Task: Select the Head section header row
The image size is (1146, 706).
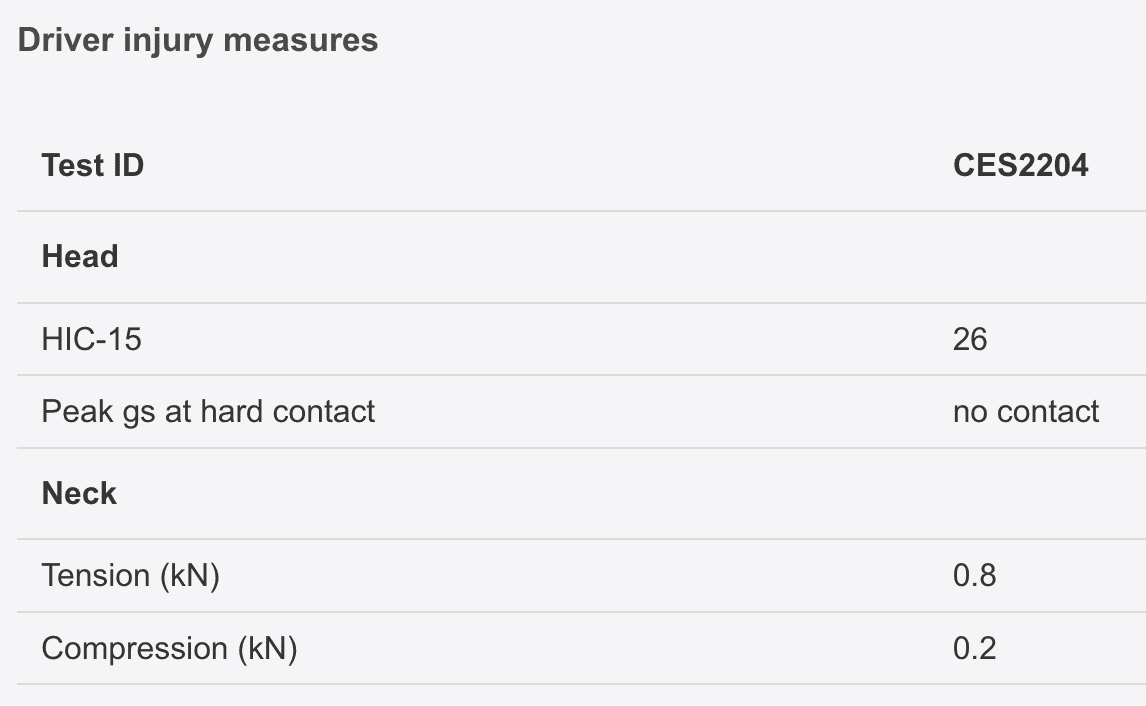Action: tap(582, 257)
